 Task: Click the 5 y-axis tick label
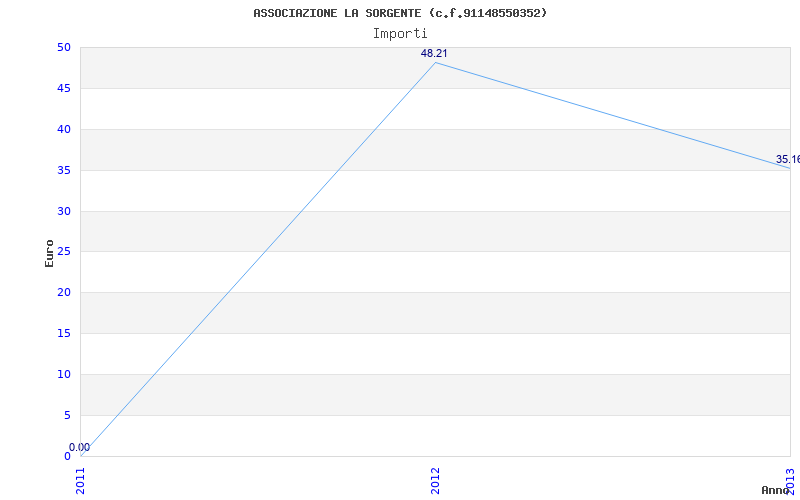point(67,415)
